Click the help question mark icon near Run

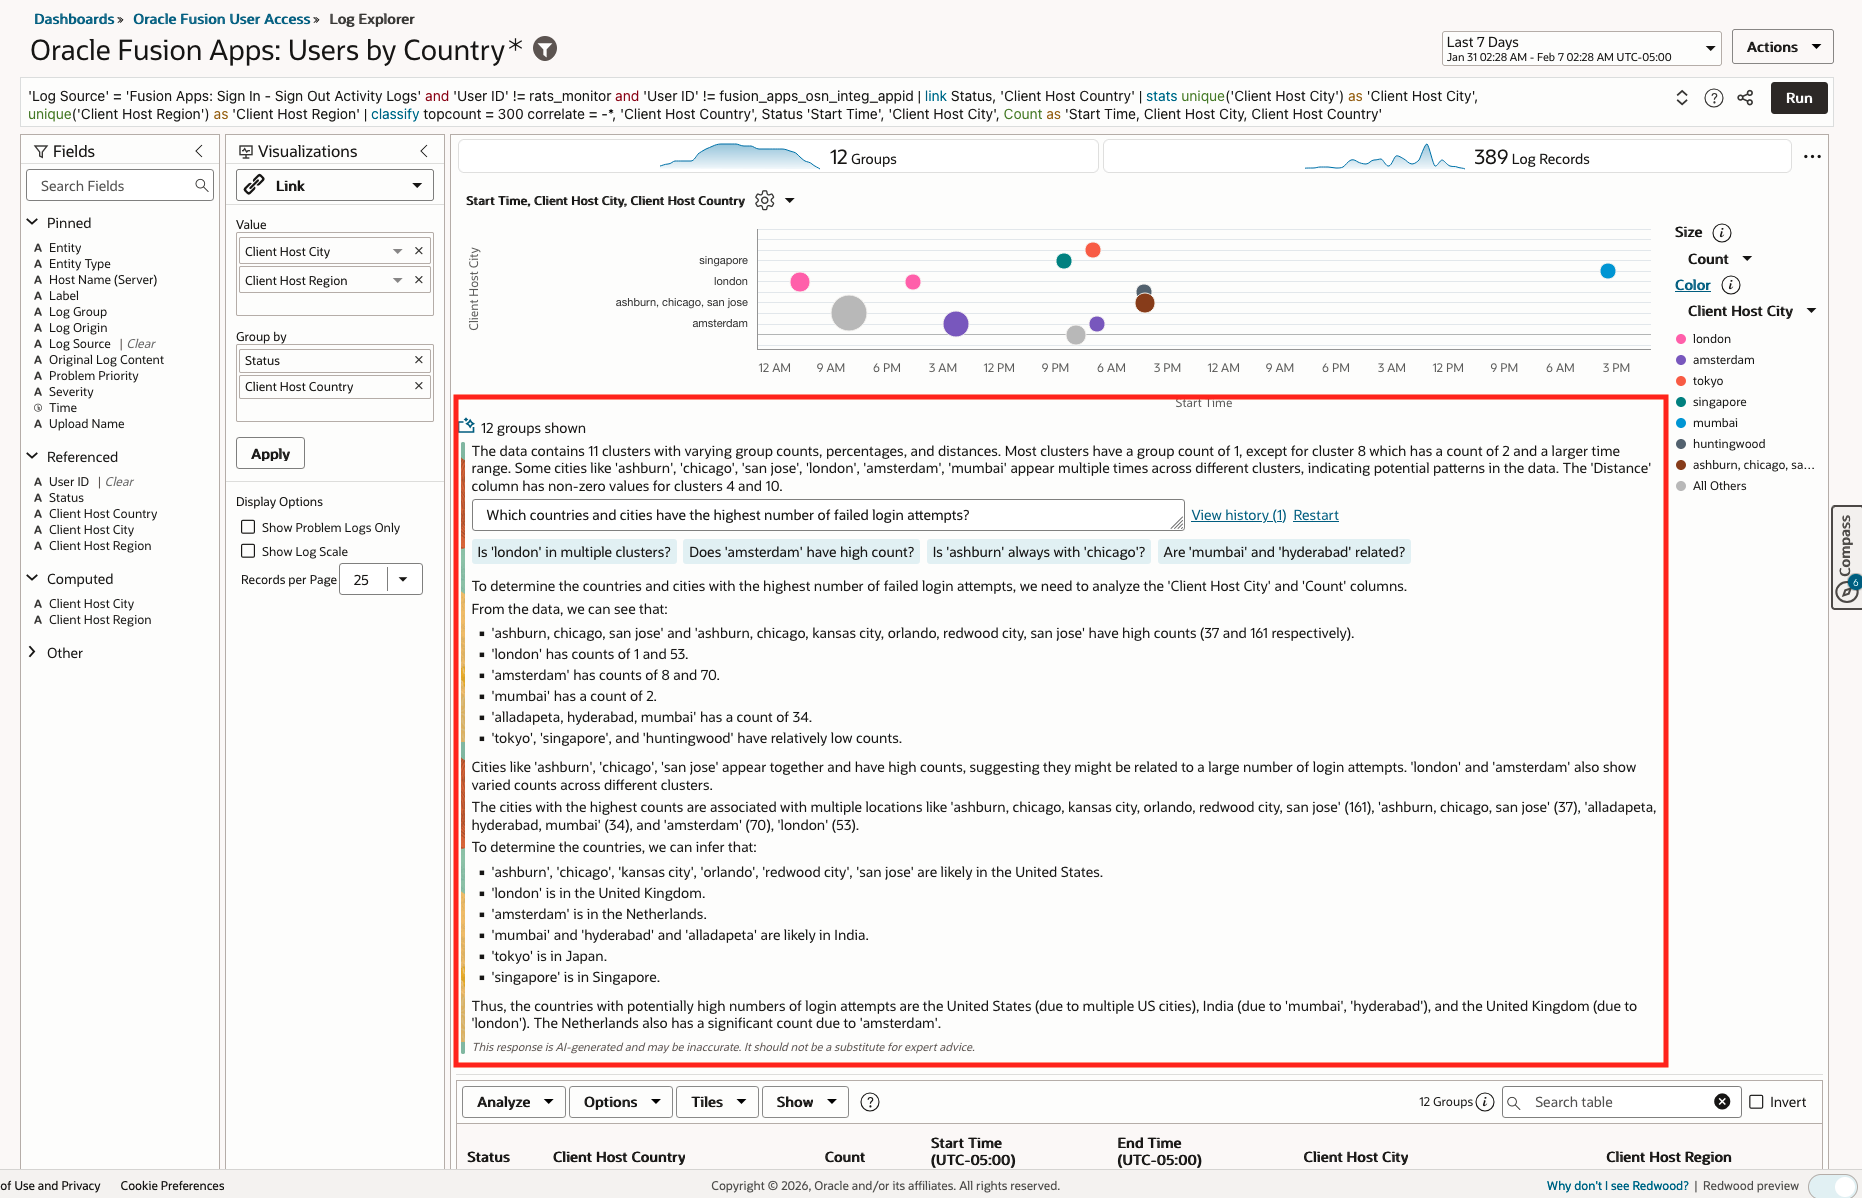click(1714, 98)
